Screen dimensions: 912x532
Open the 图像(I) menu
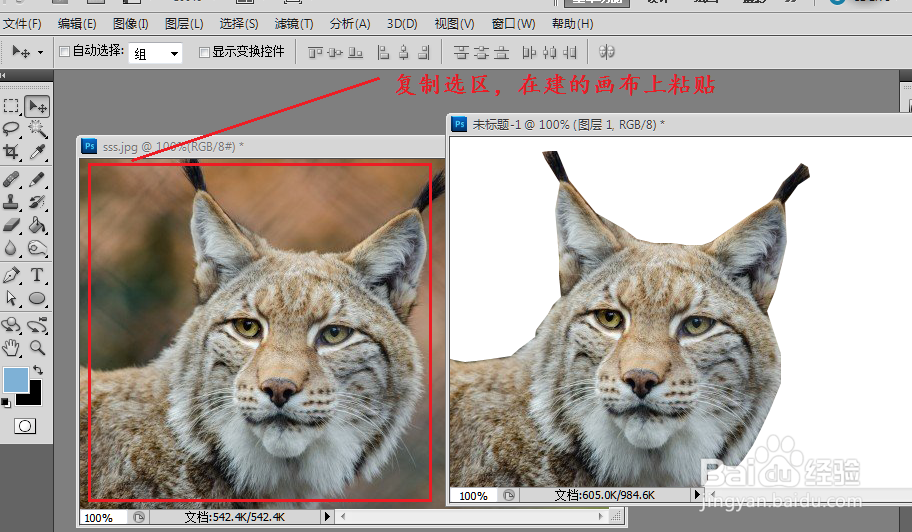130,24
